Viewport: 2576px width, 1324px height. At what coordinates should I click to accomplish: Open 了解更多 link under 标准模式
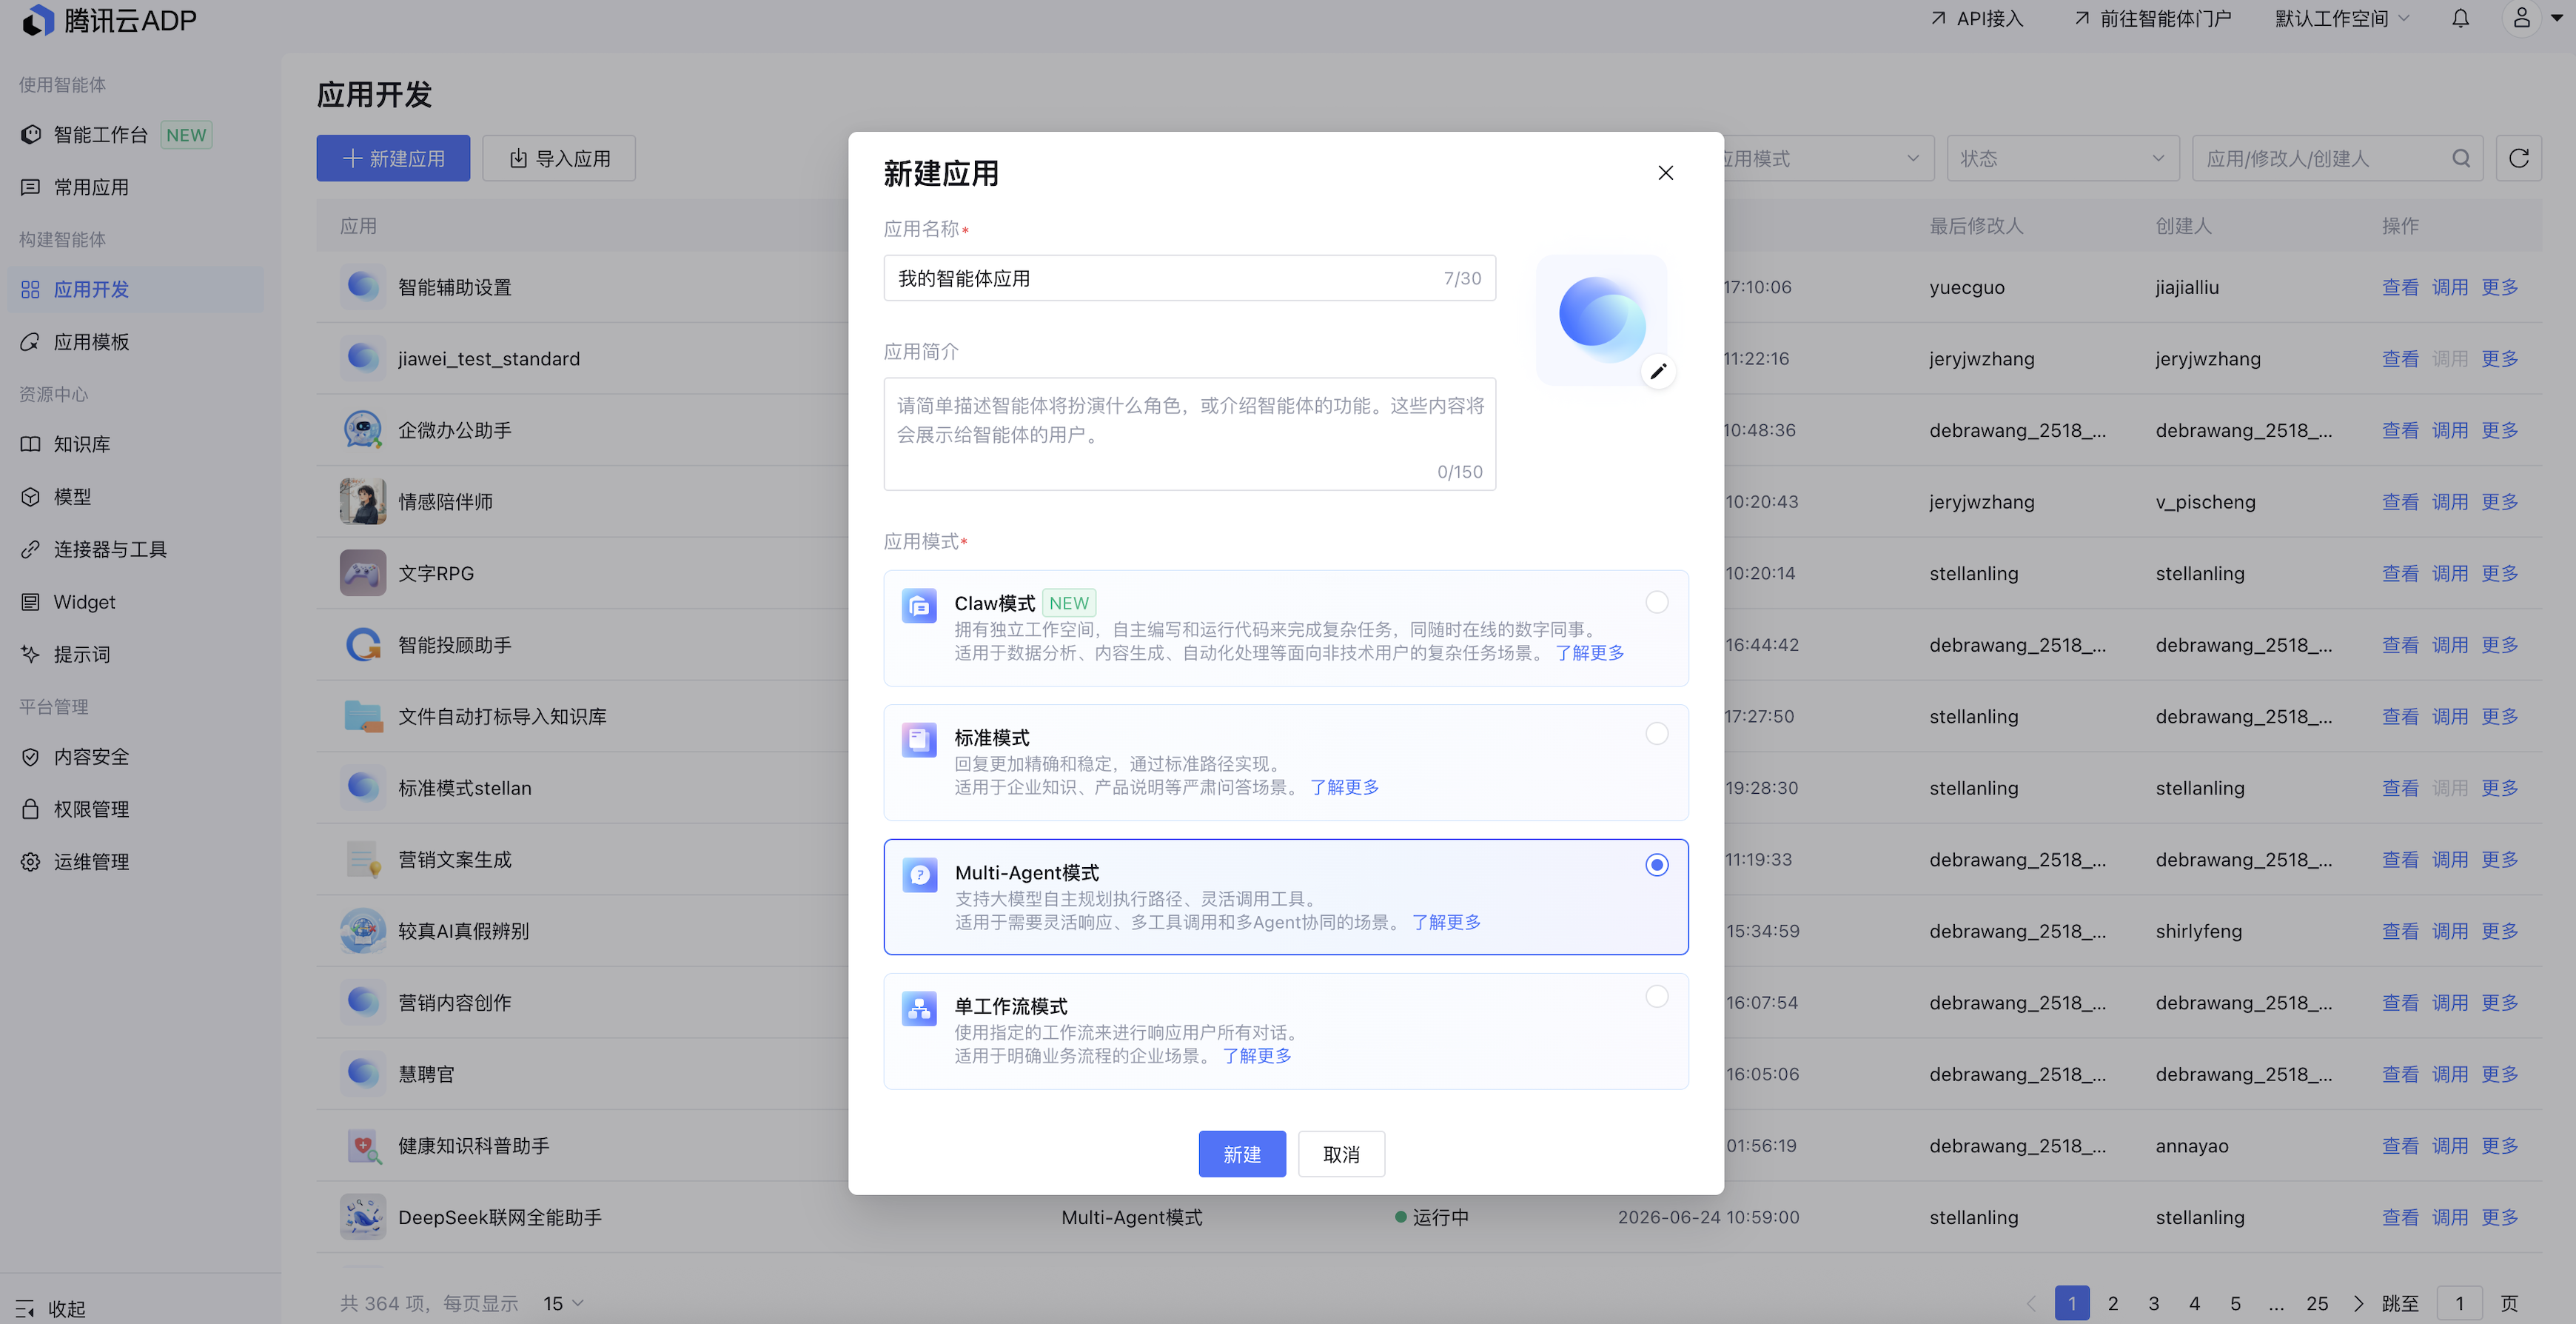[1344, 787]
